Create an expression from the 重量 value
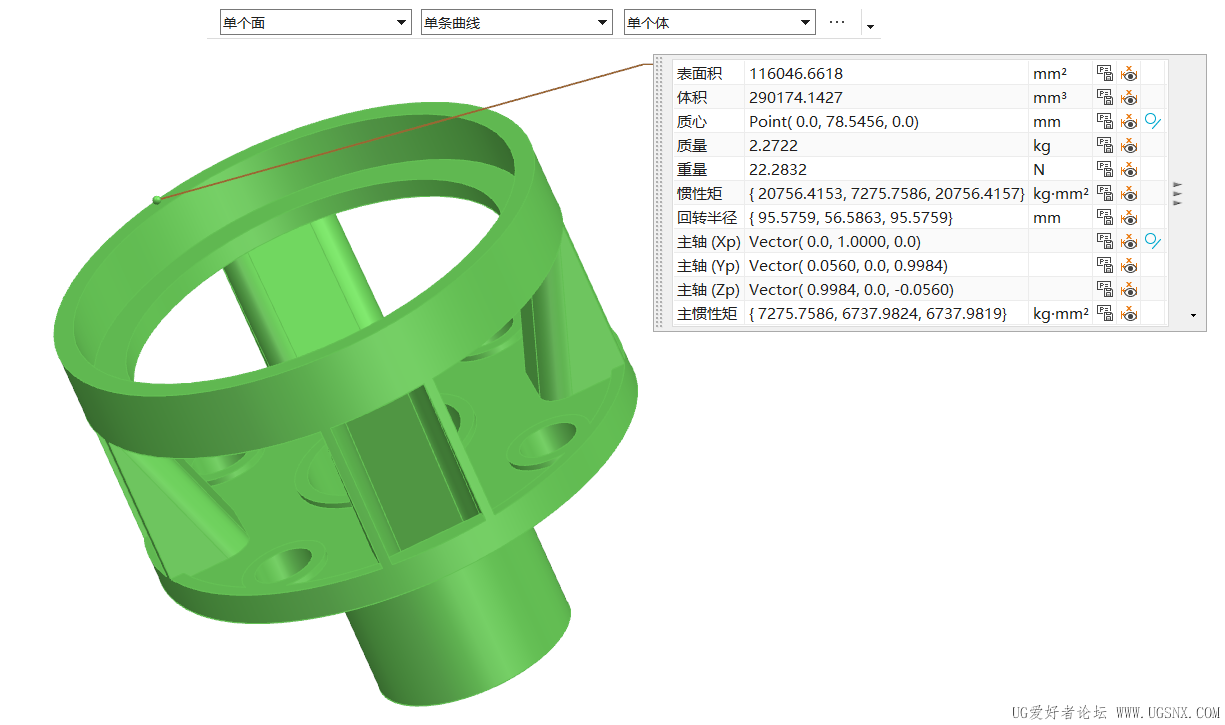This screenshot has width=1225, height=725. pyautogui.click(x=1105, y=169)
